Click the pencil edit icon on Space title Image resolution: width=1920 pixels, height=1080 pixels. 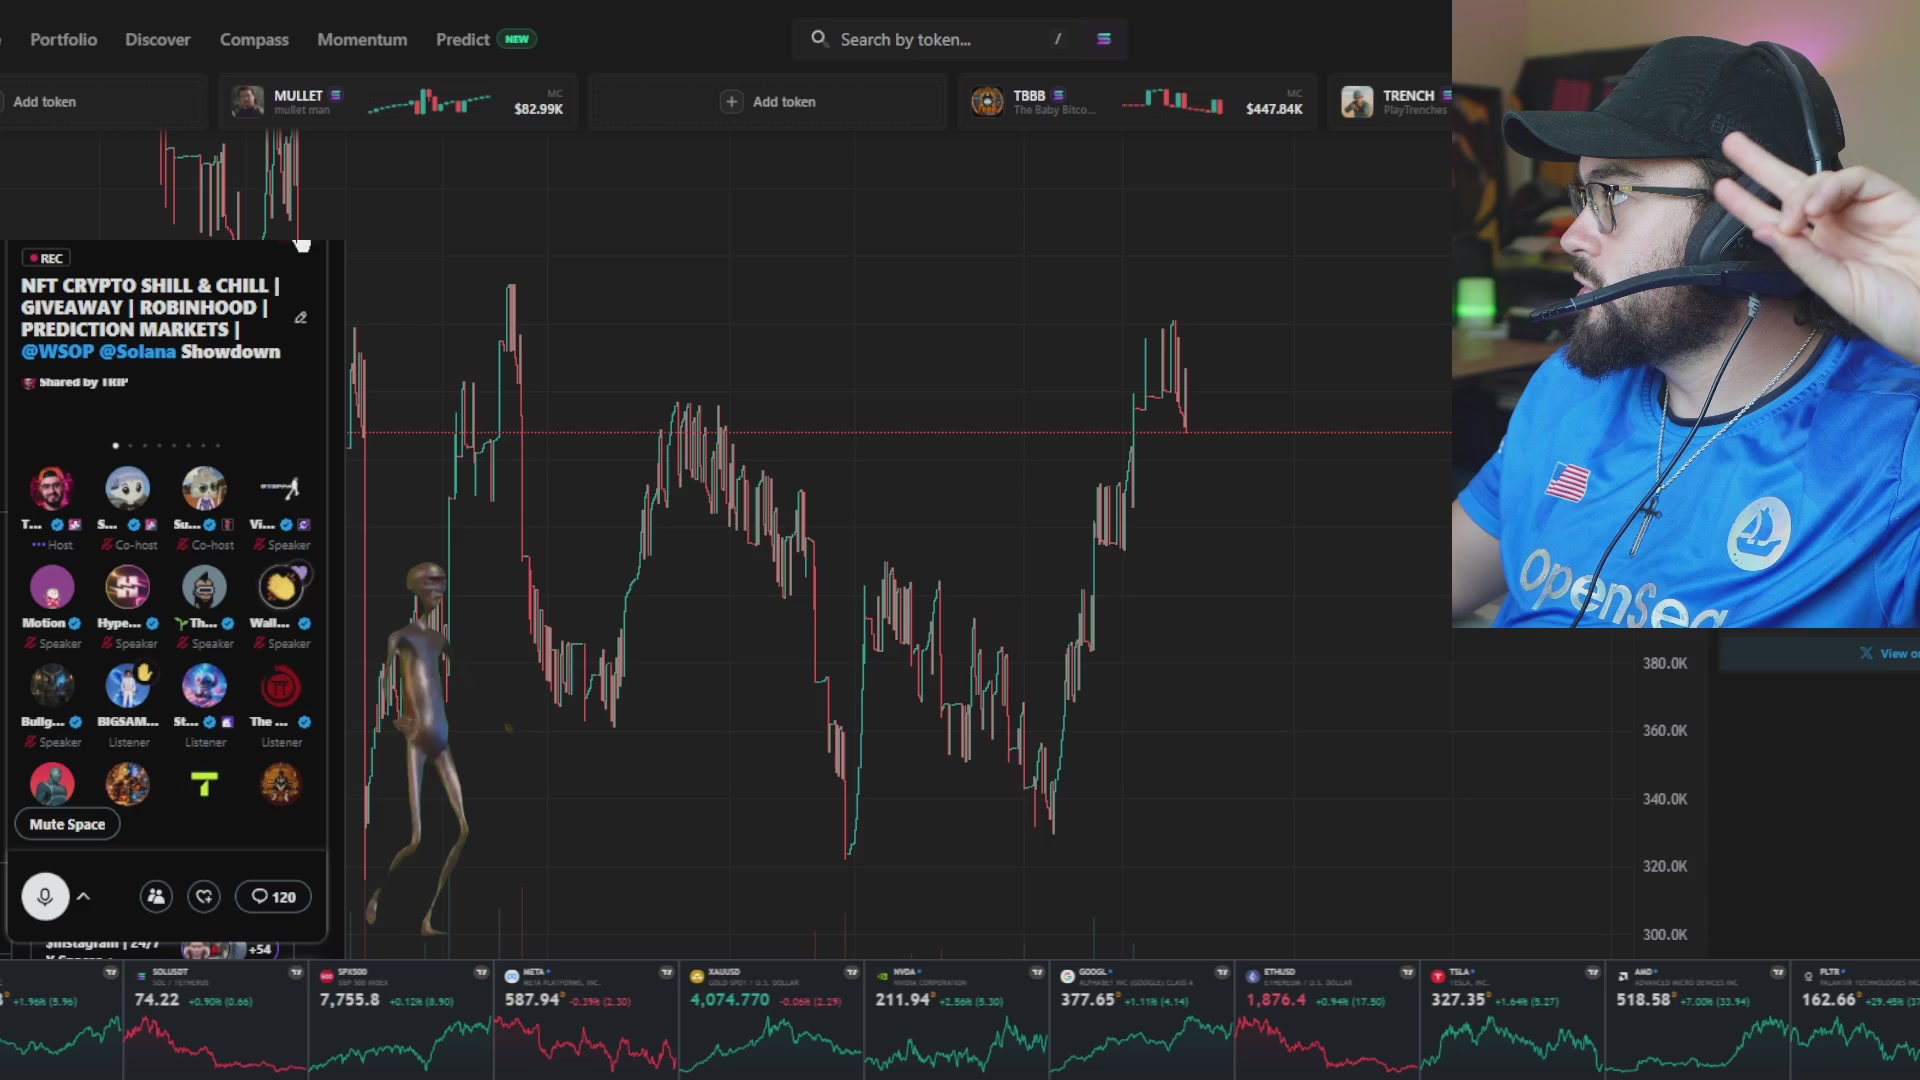[x=300, y=318]
